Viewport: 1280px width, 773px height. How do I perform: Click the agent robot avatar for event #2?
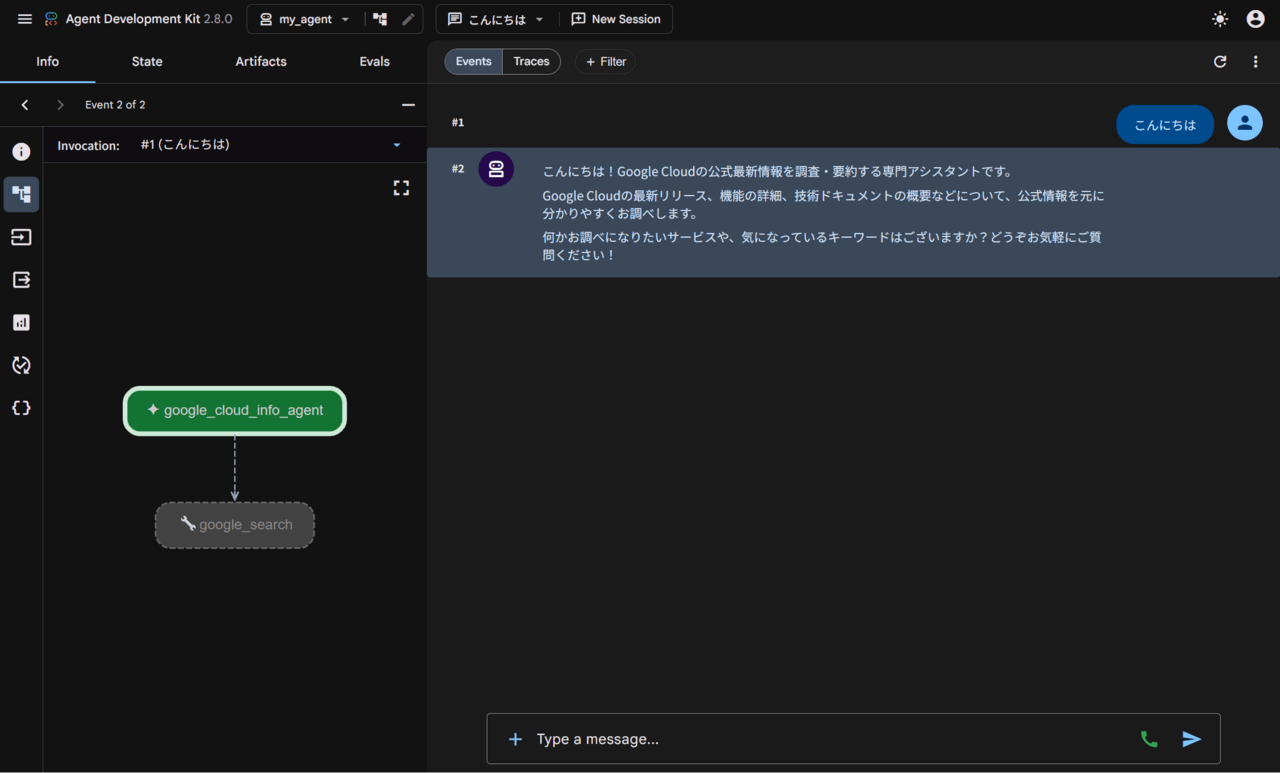[x=496, y=169]
